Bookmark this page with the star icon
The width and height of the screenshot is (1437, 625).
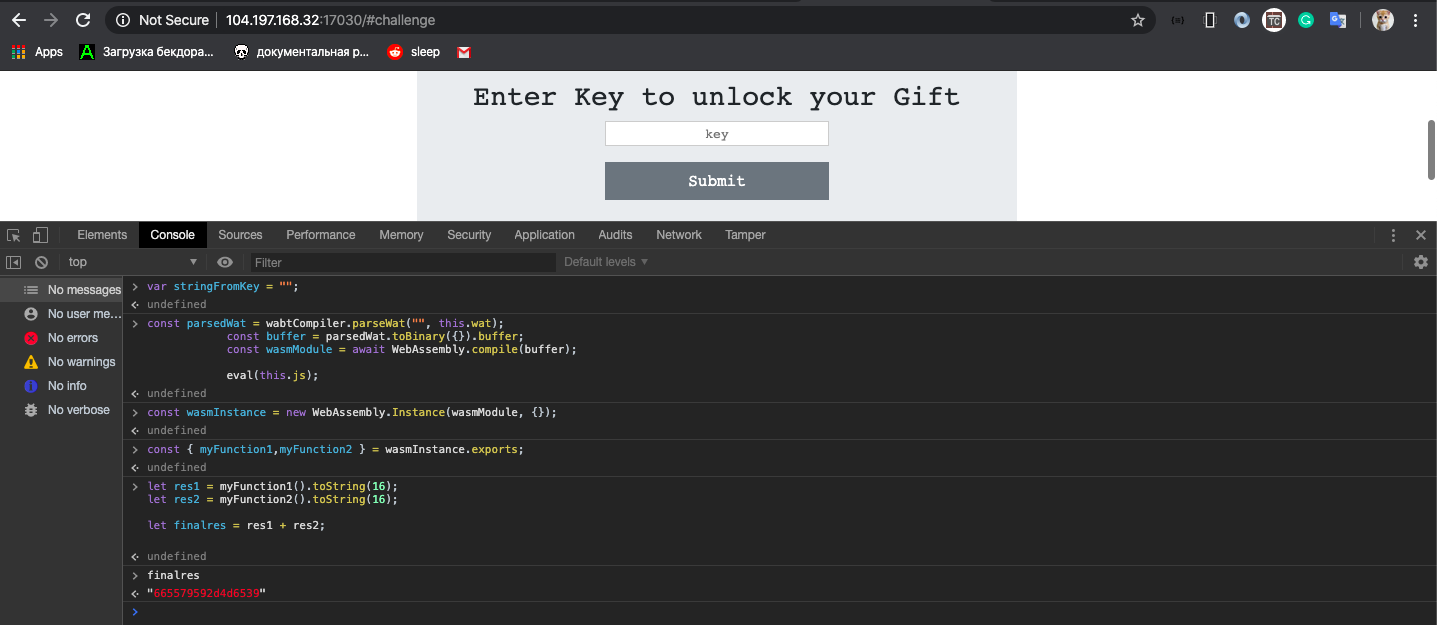[x=1137, y=20]
